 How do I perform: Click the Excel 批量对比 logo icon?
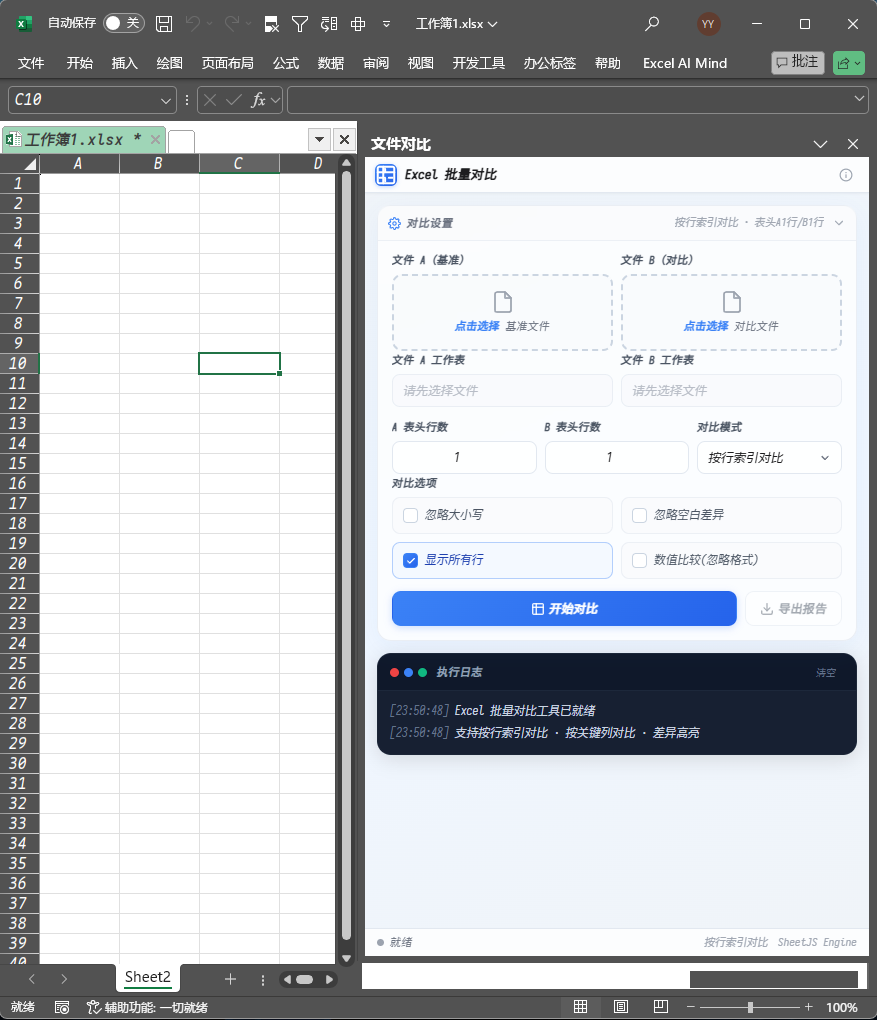point(386,175)
